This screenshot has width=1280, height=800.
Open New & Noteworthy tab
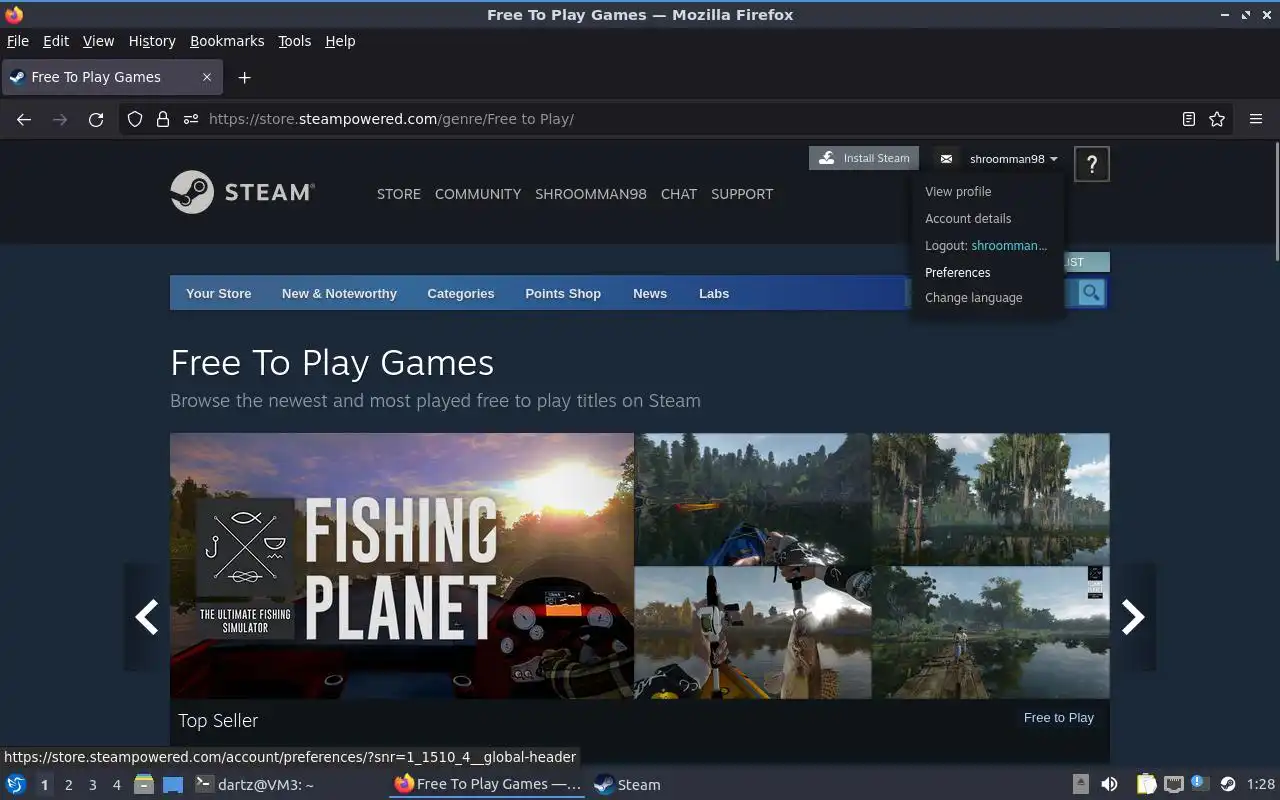[x=339, y=293]
